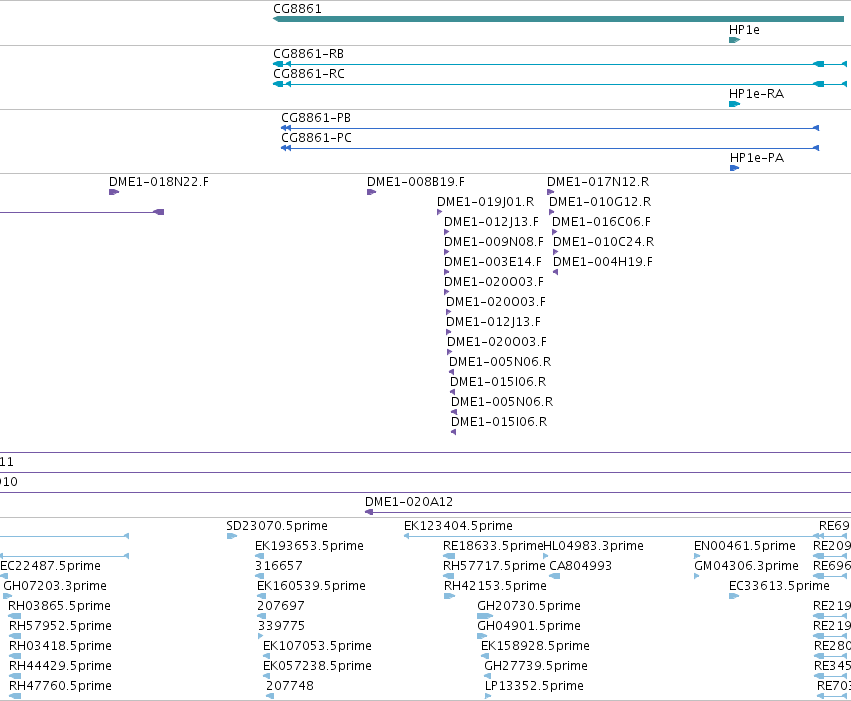Select the GH07203.3prime EST label
The height and width of the screenshot is (701, 851).
point(55,586)
